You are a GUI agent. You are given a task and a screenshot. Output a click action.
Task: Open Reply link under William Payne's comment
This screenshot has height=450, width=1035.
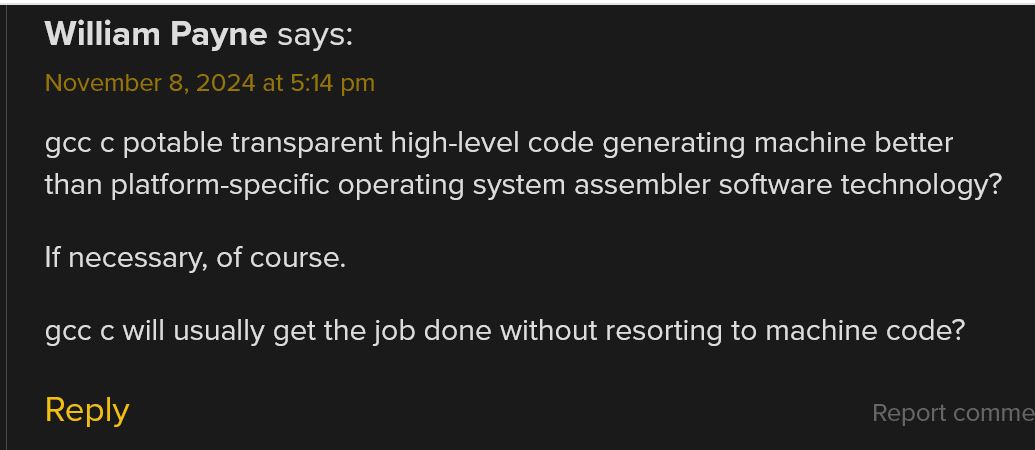coord(86,410)
